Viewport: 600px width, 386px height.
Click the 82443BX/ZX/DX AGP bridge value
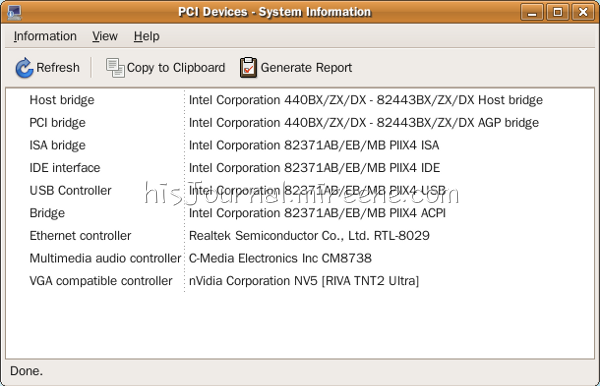coord(364,122)
